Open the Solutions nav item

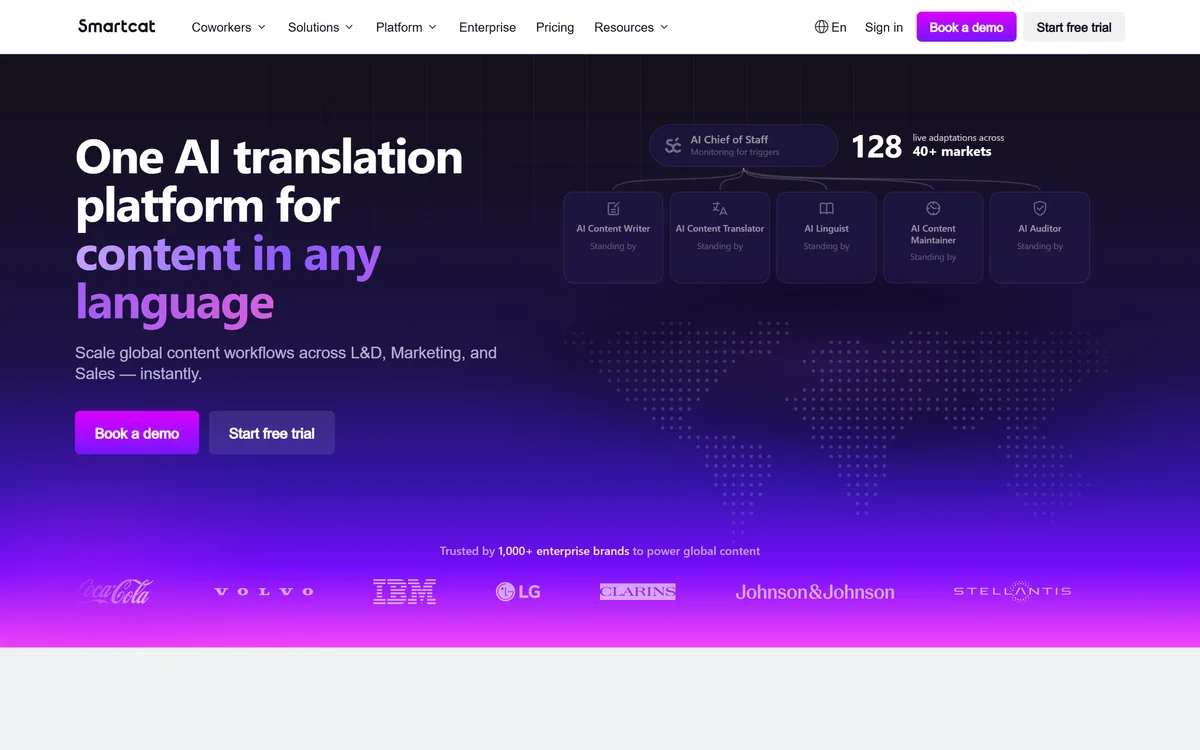(321, 27)
